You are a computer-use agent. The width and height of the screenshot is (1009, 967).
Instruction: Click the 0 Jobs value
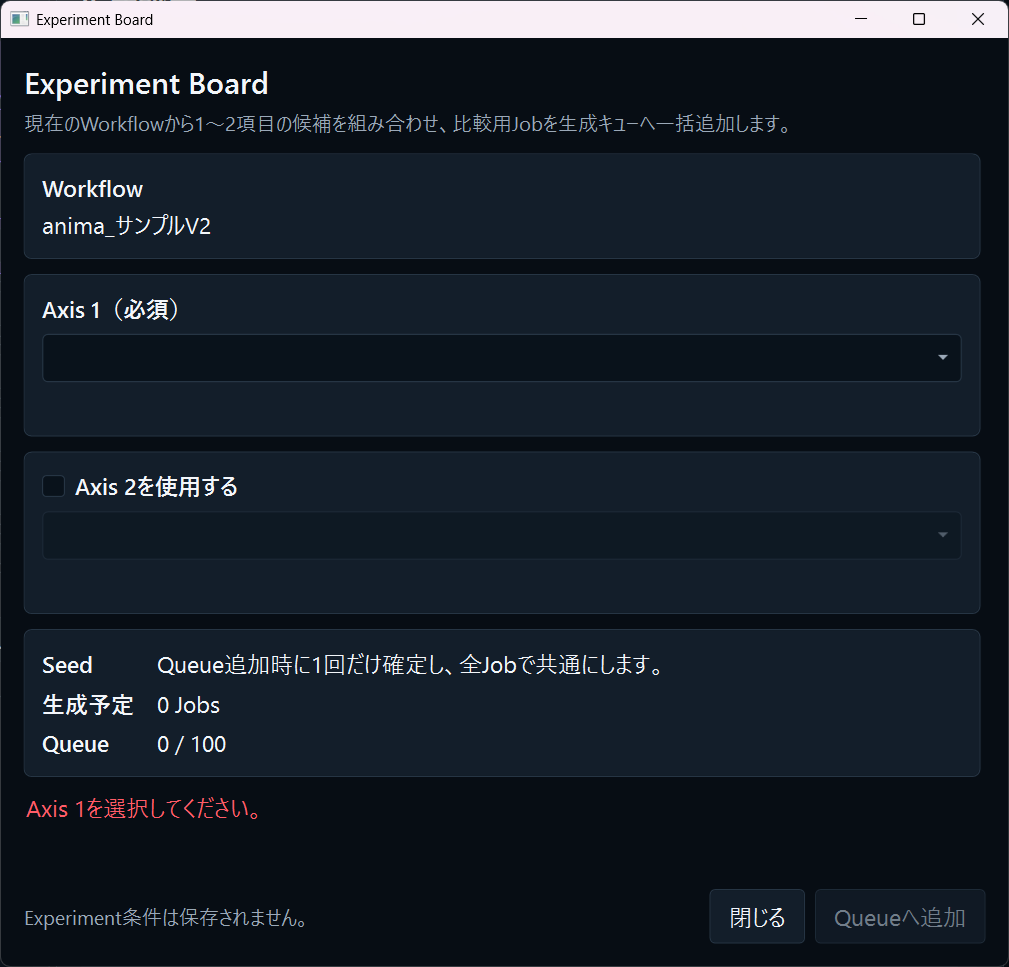189,705
